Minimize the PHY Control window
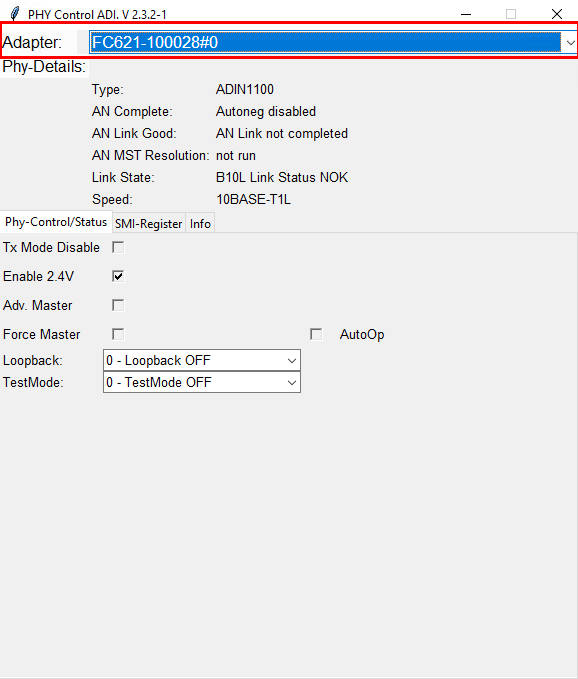 (x=466, y=14)
